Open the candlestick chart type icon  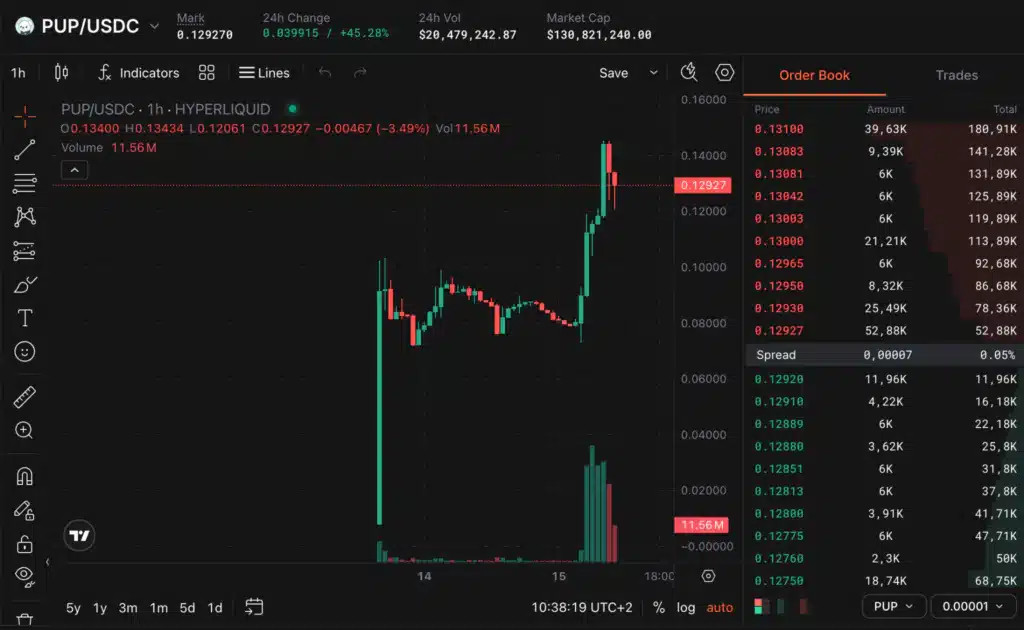[x=61, y=72]
